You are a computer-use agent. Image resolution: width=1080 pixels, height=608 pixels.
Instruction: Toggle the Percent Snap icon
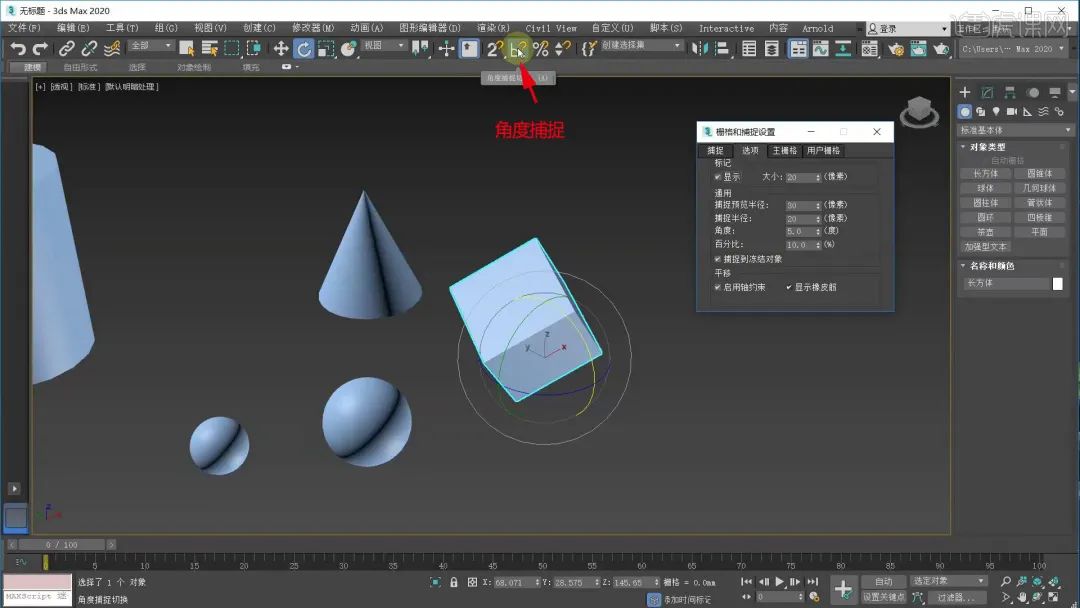(x=540, y=48)
